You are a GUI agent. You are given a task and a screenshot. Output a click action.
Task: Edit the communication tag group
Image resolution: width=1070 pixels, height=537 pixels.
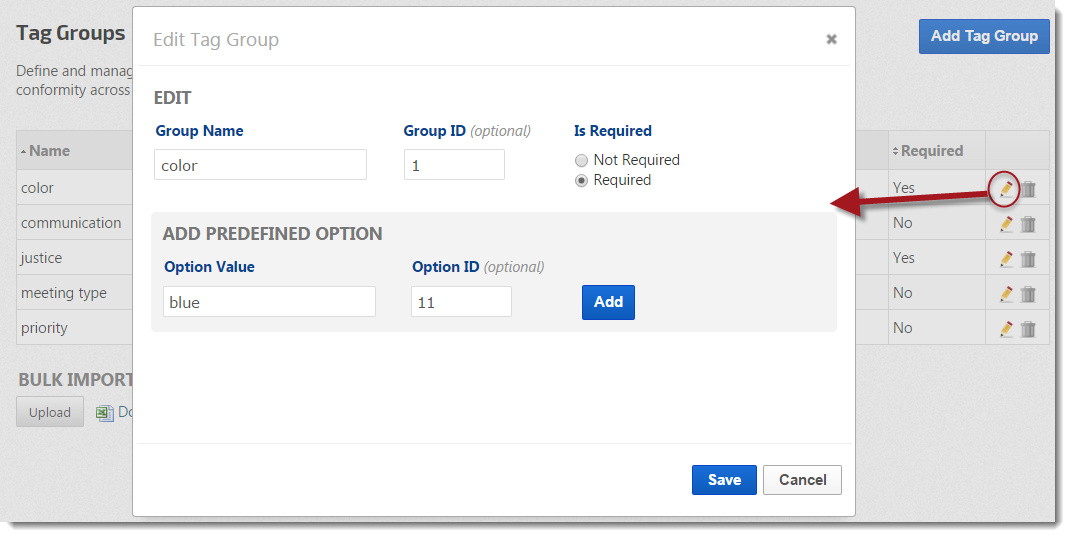click(x=1006, y=224)
